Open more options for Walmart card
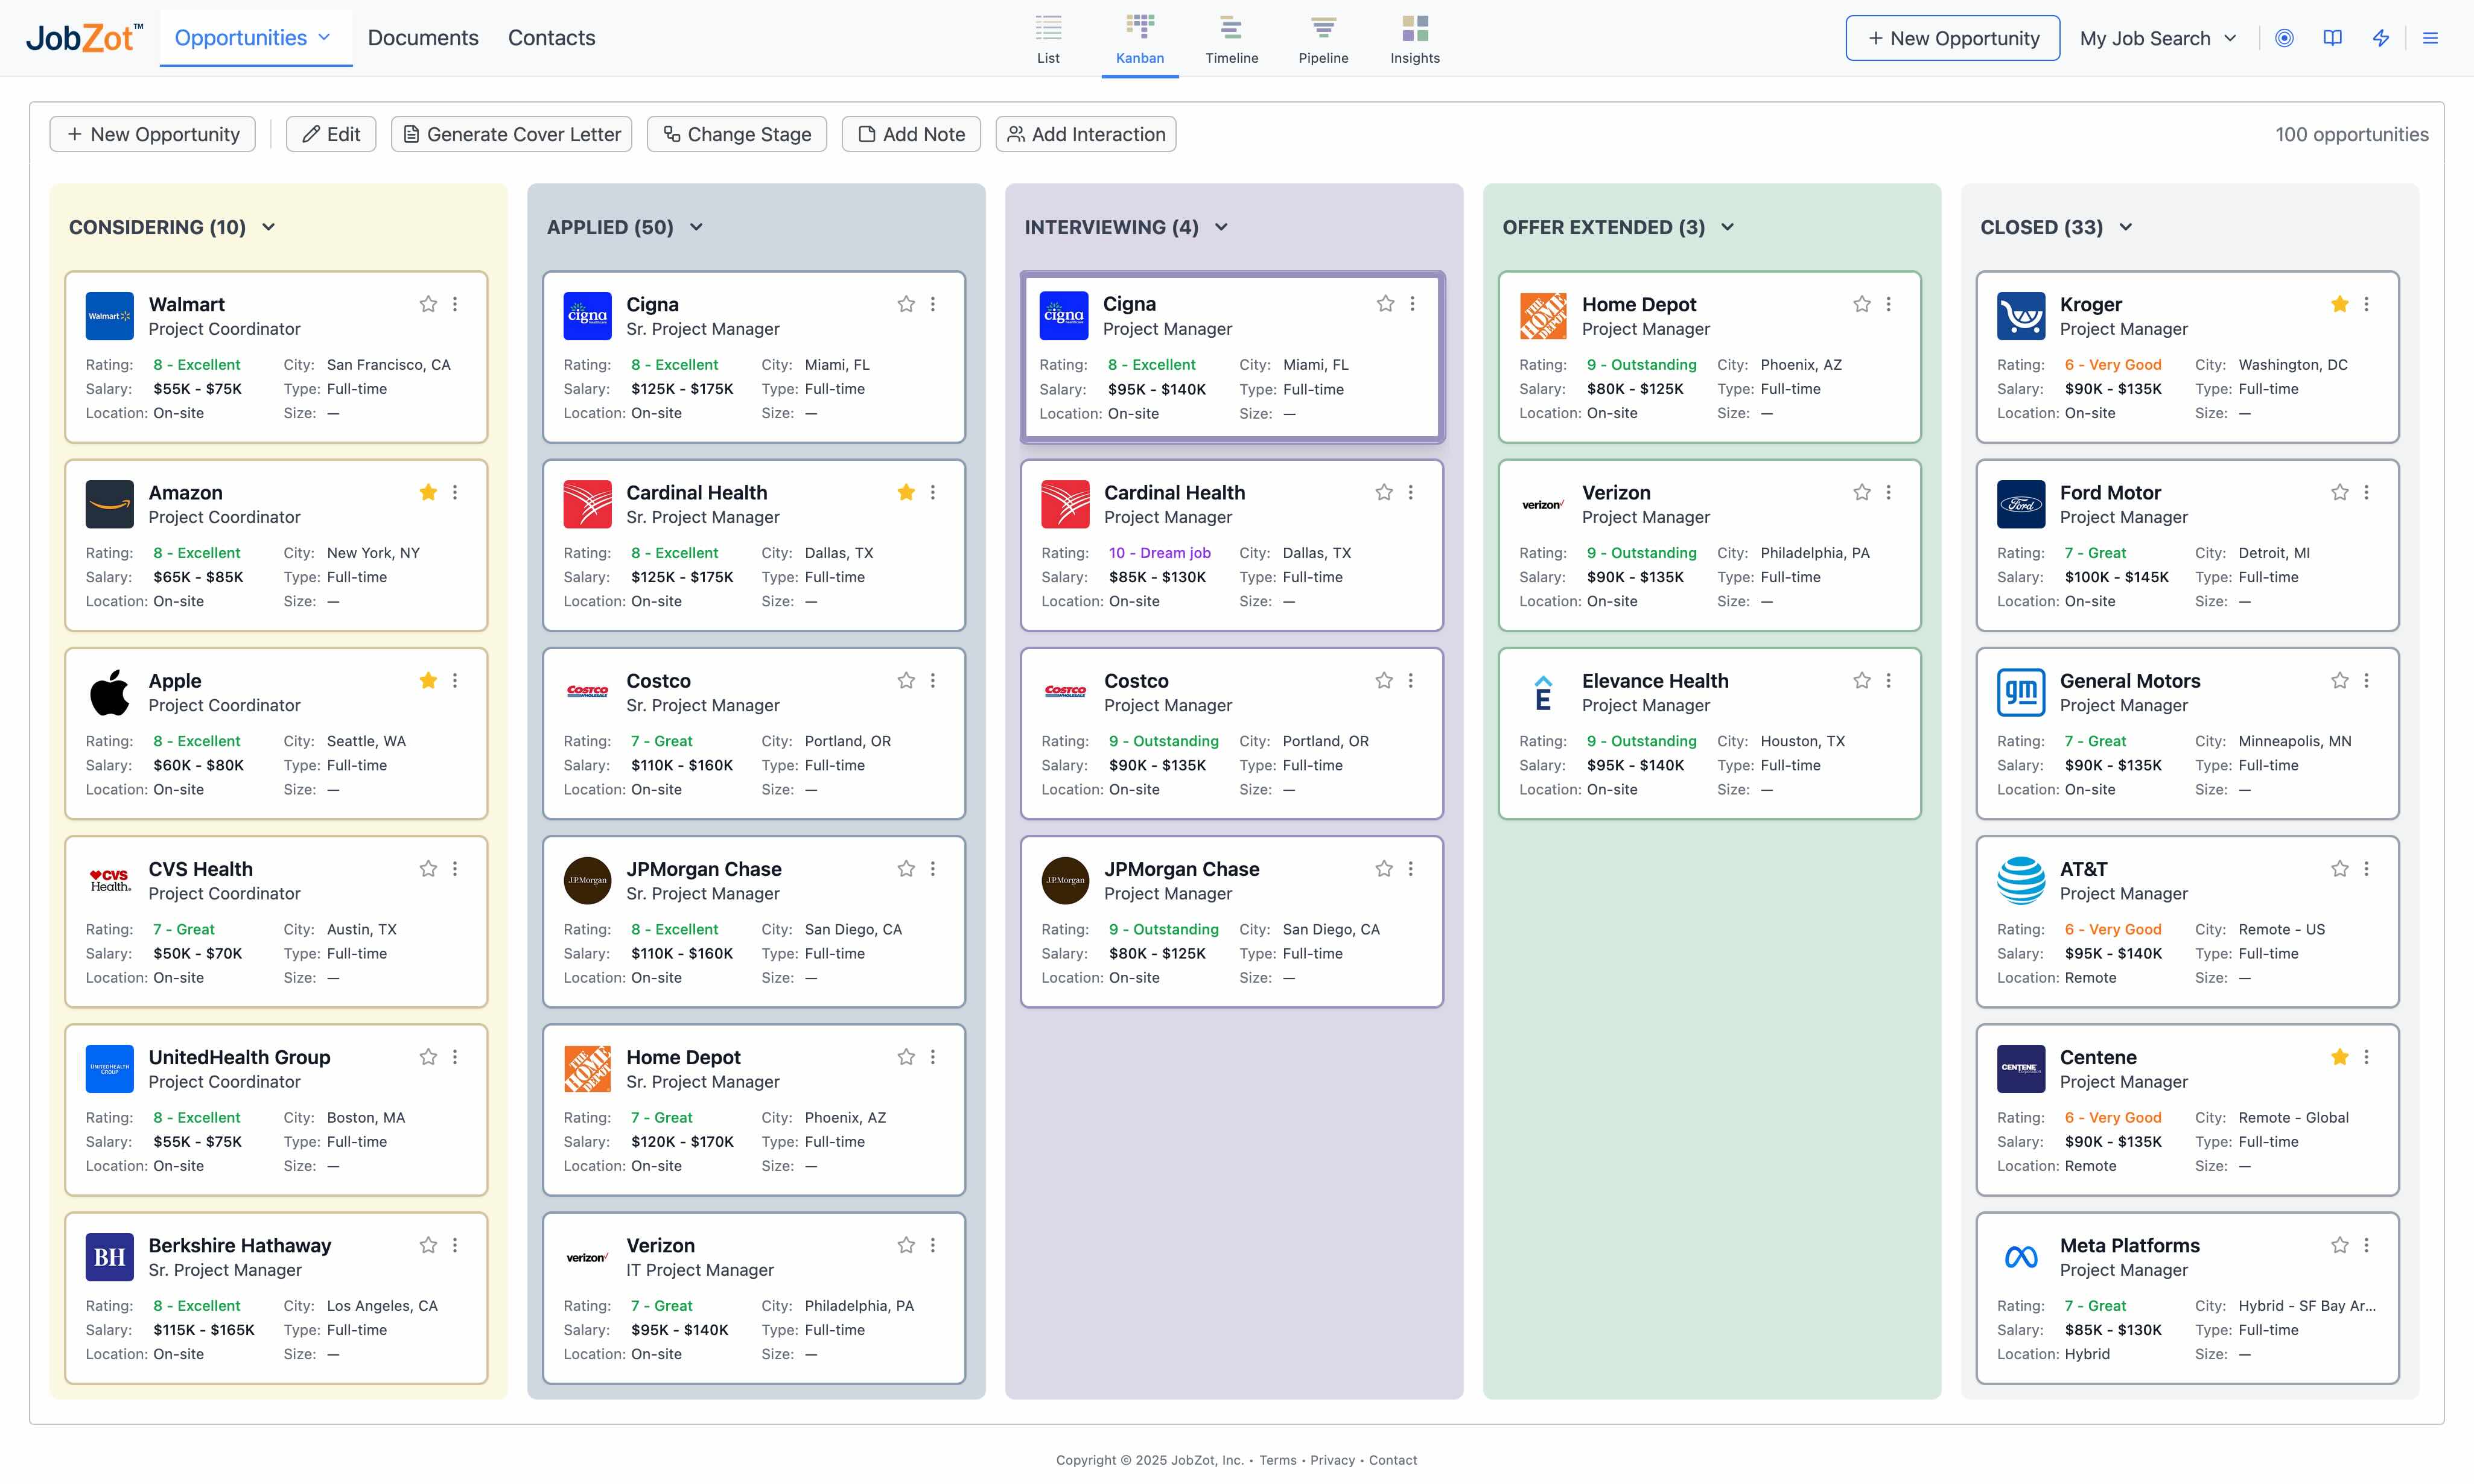The width and height of the screenshot is (2474, 1484). tap(455, 304)
